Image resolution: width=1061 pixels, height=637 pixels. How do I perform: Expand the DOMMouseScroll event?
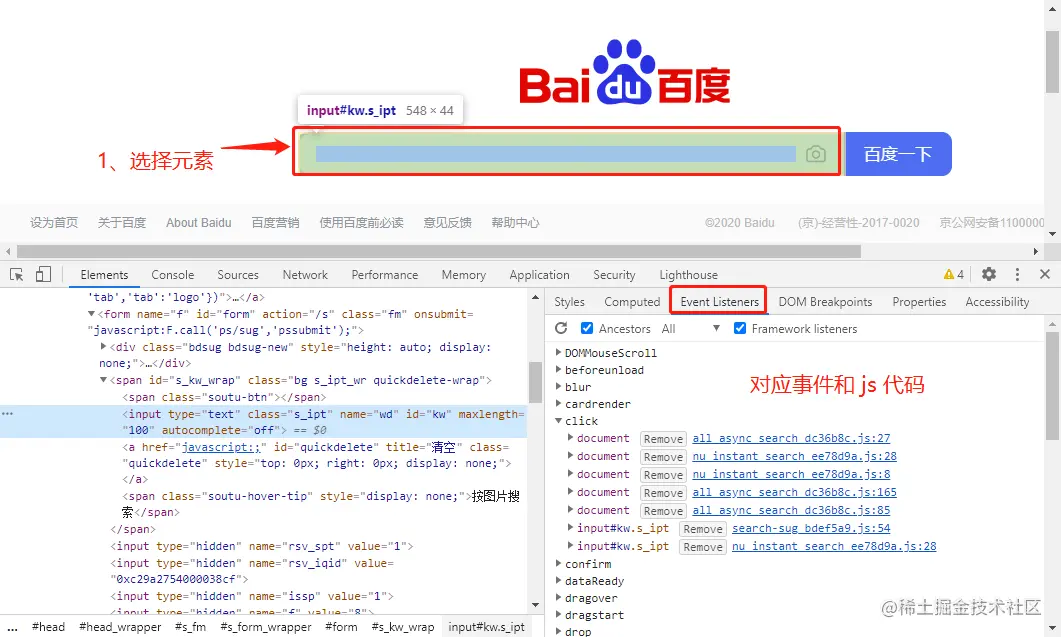[x=558, y=353]
